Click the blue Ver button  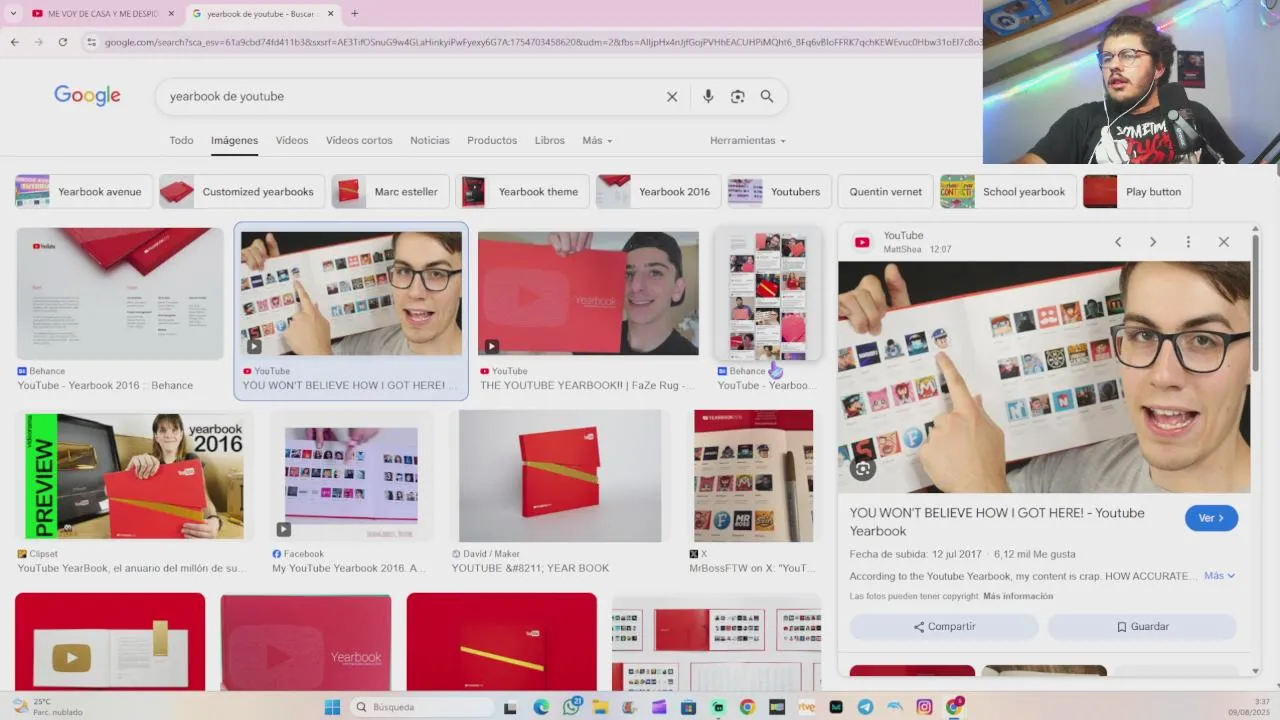pos(1211,518)
